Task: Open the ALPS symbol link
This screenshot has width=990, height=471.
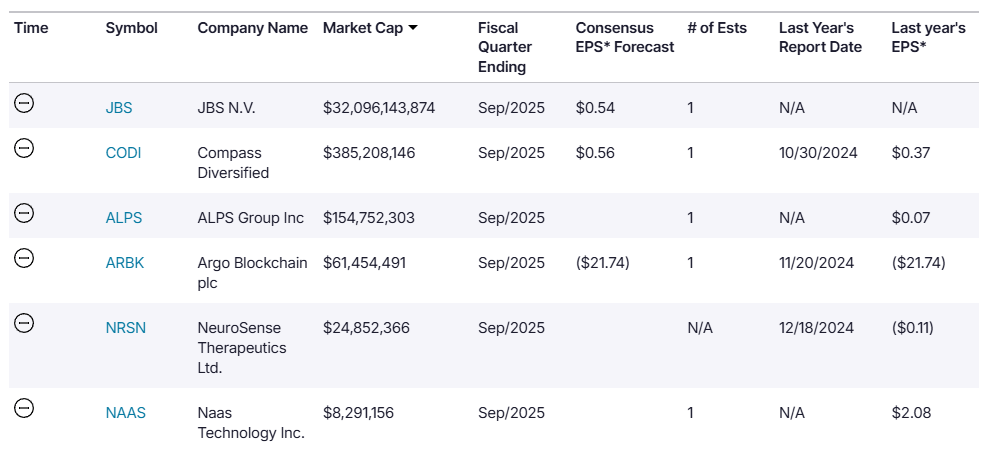Action: (x=123, y=218)
